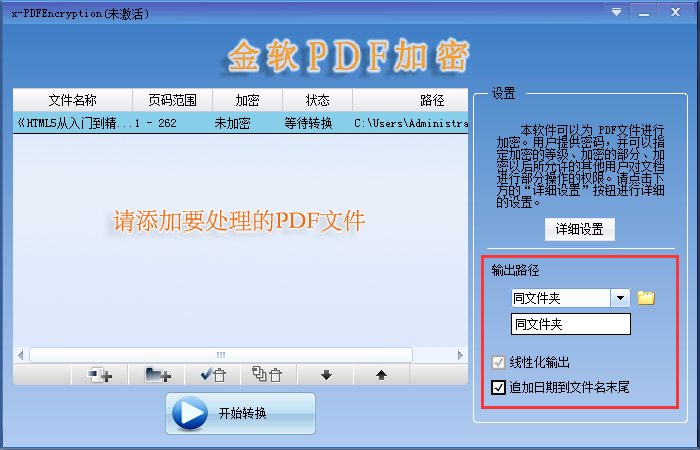Open the title bar dropdown menu icon
This screenshot has height=450, width=700.
pos(617,12)
